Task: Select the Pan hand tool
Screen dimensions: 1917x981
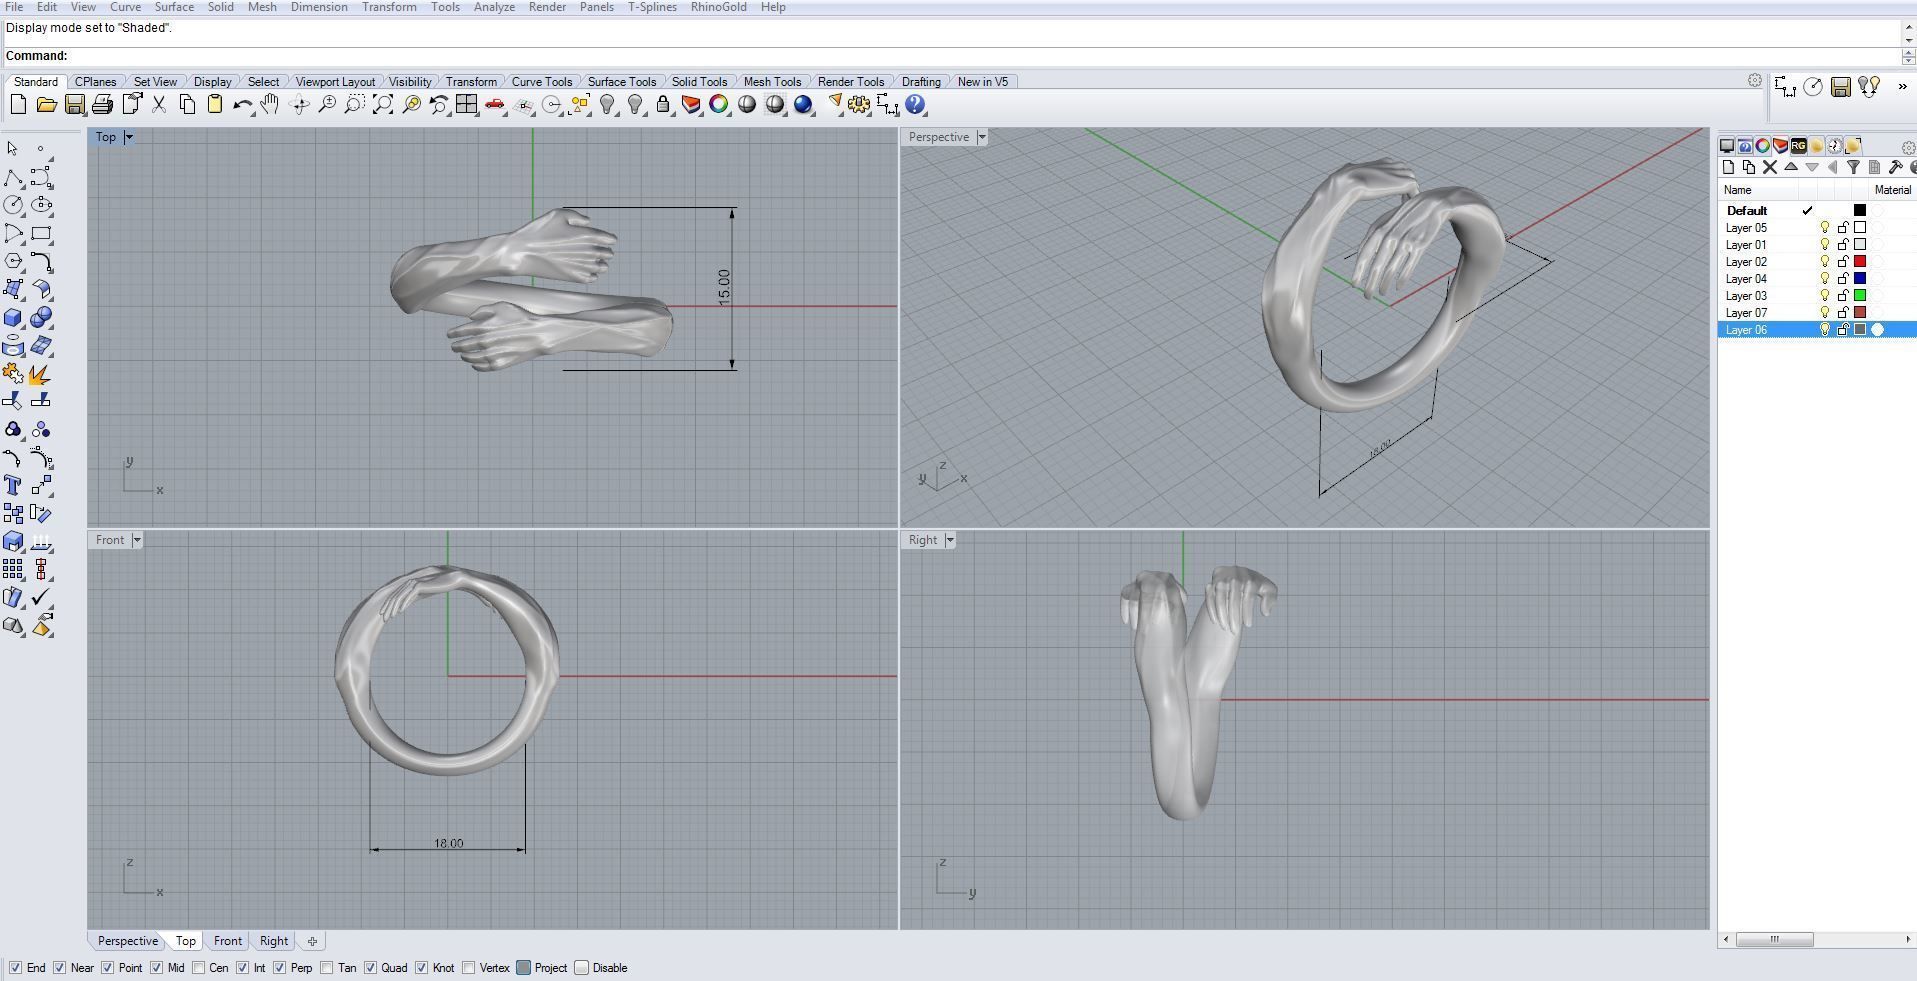Action: coord(270,105)
